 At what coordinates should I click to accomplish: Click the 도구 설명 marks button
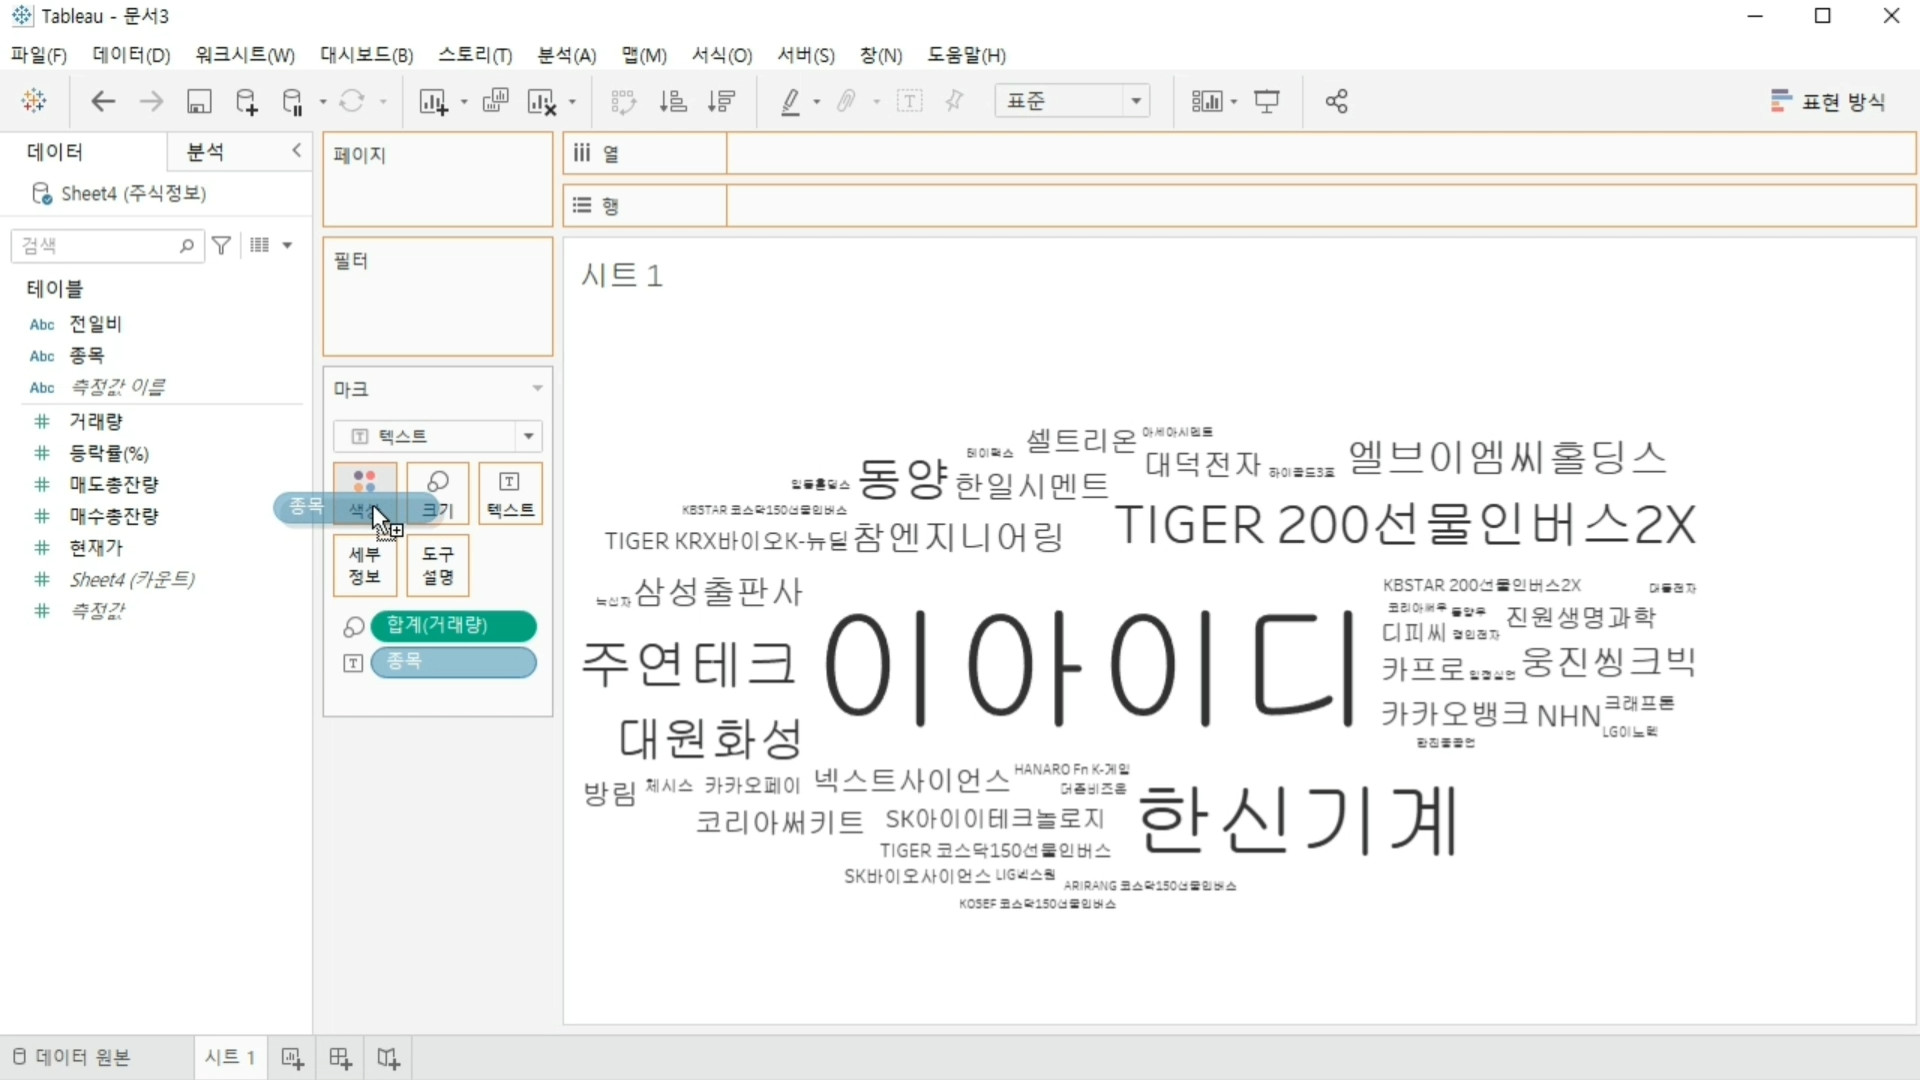pyautogui.click(x=437, y=565)
